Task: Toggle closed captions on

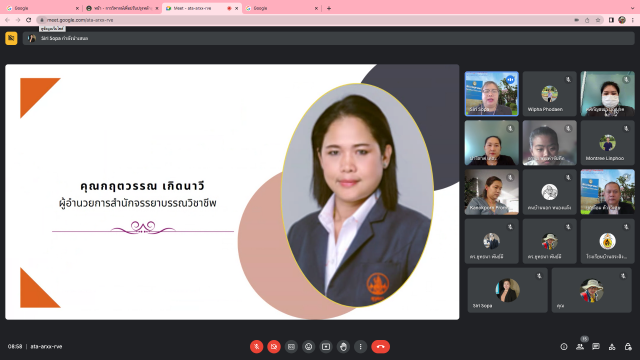Action: click(x=291, y=347)
